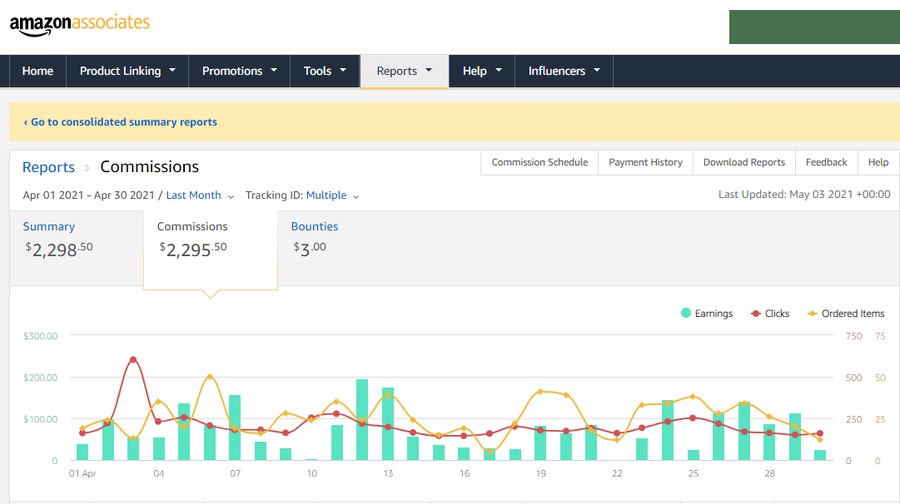Go to consolidated summary reports link
This screenshot has height=504, width=900.
(121, 122)
